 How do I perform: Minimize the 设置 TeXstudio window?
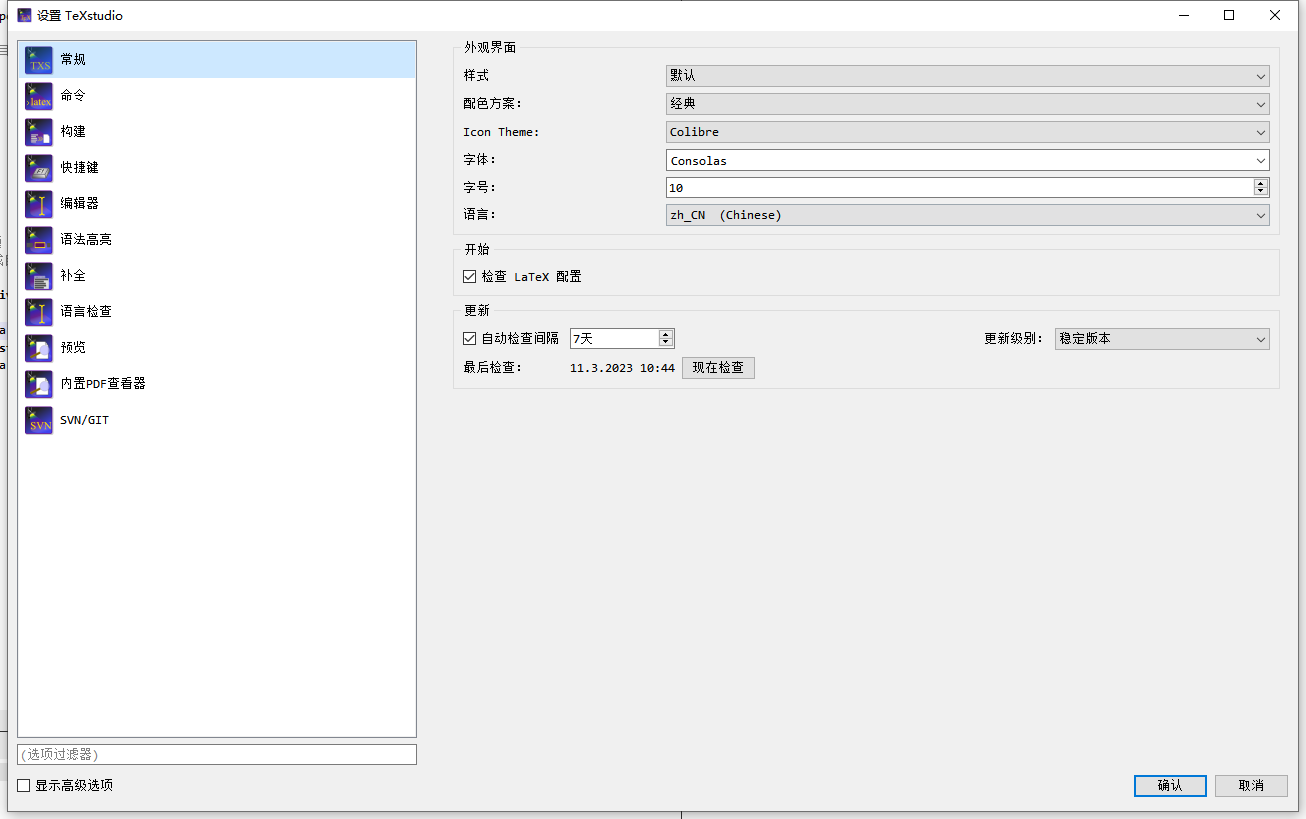1184,15
